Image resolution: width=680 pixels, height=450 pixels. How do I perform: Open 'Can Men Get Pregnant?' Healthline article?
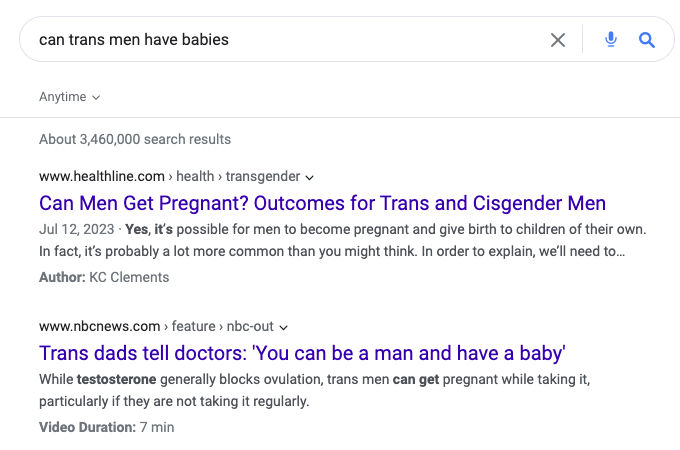(x=322, y=203)
